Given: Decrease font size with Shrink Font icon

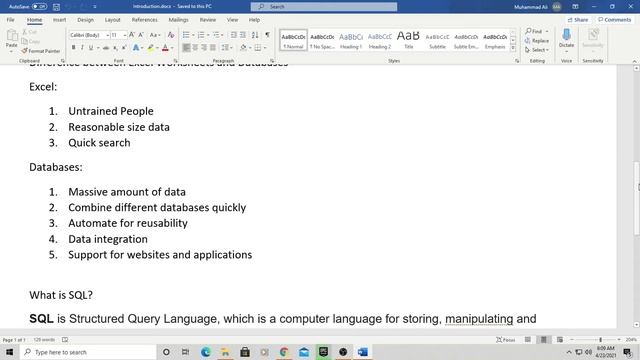Looking at the screenshot, I should tap(141, 35).
